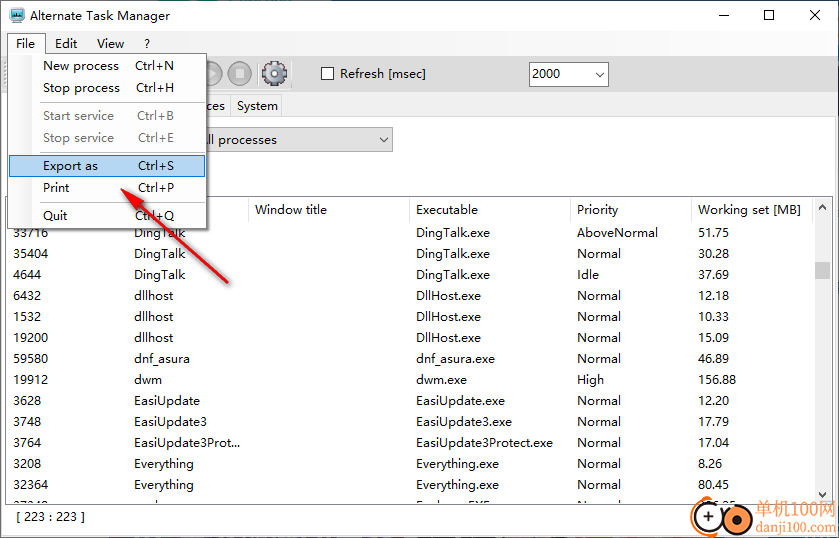Click the stop toolbar icon
Viewport: 839px width, 538px height.
click(240, 73)
